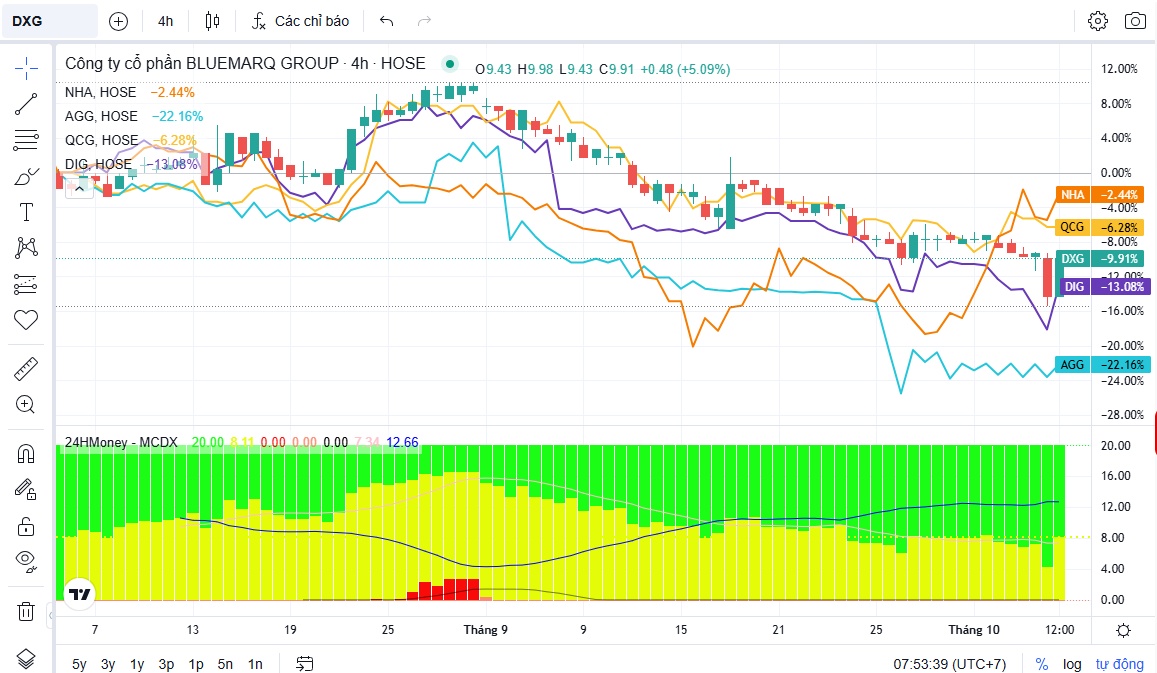Toggle lock all drawings

click(26, 525)
